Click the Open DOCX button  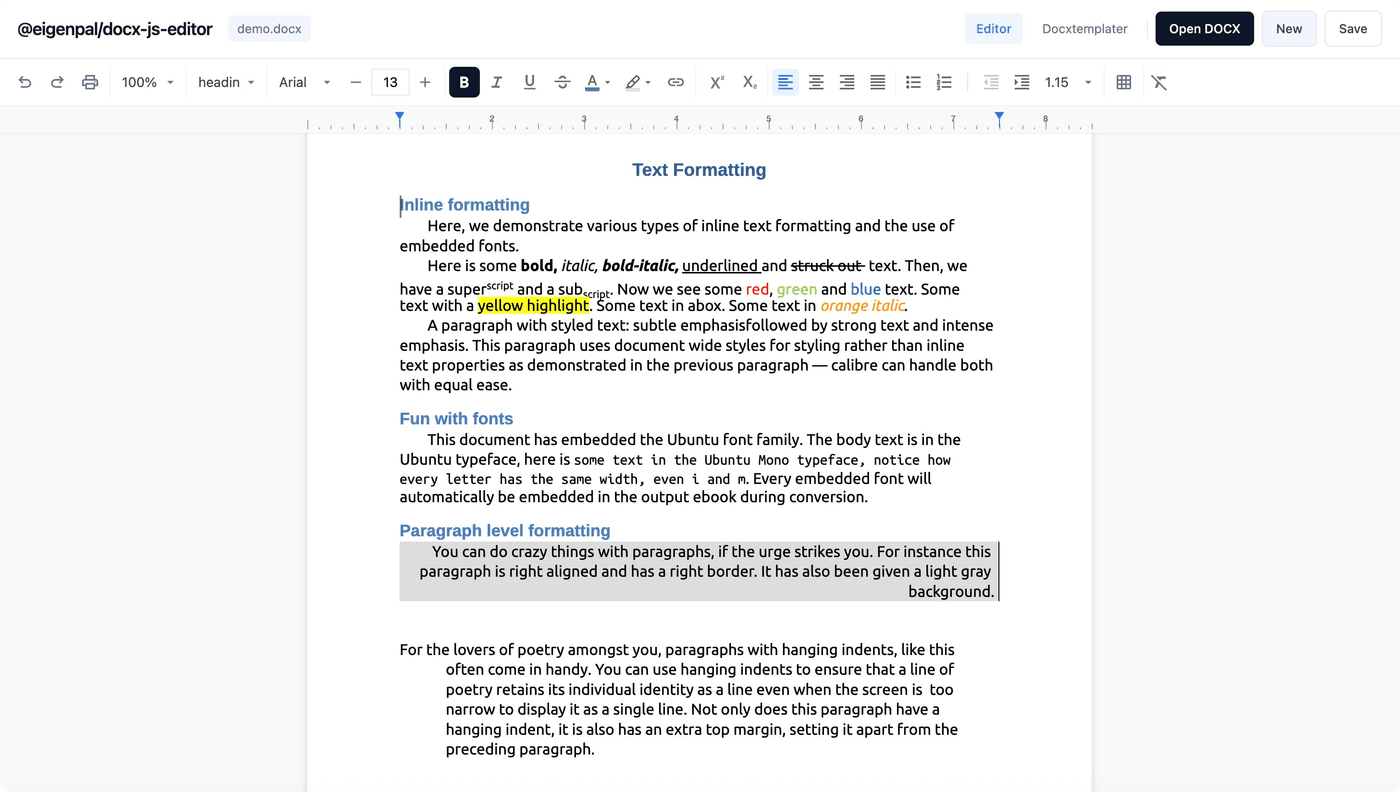[x=1204, y=28]
